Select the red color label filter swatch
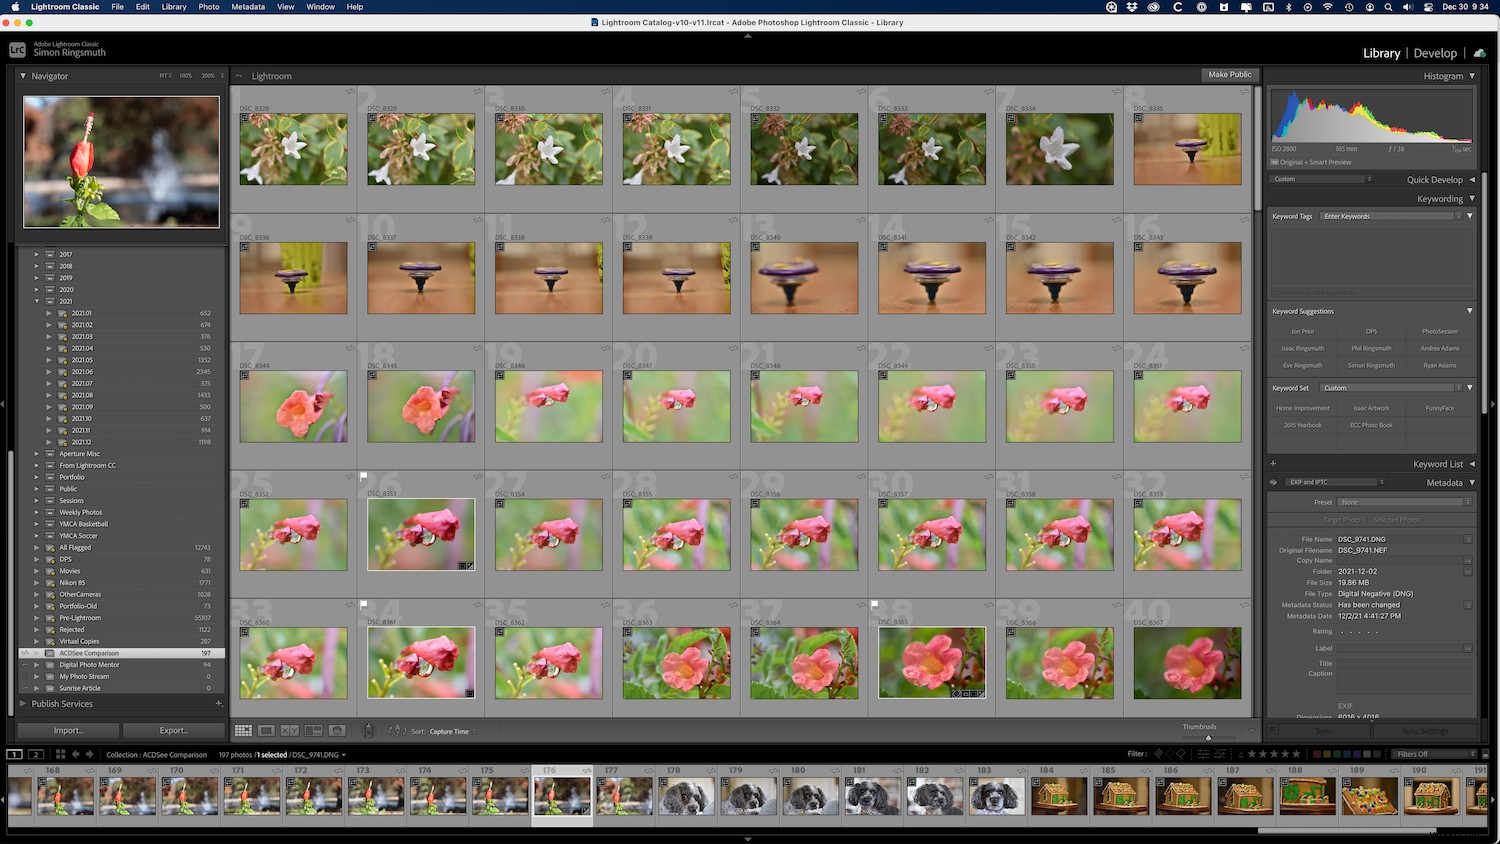The height and width of the screenshot is (844, 1500). [x=1316, y=754]
